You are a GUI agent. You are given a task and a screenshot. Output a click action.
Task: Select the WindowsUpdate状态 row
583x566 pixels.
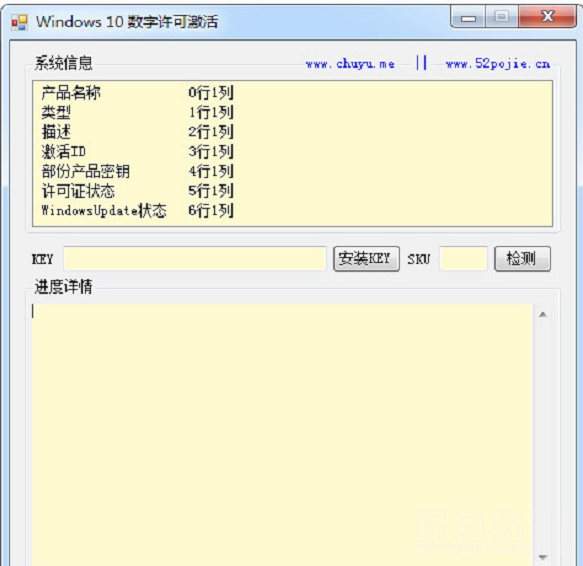coord(292,210)
